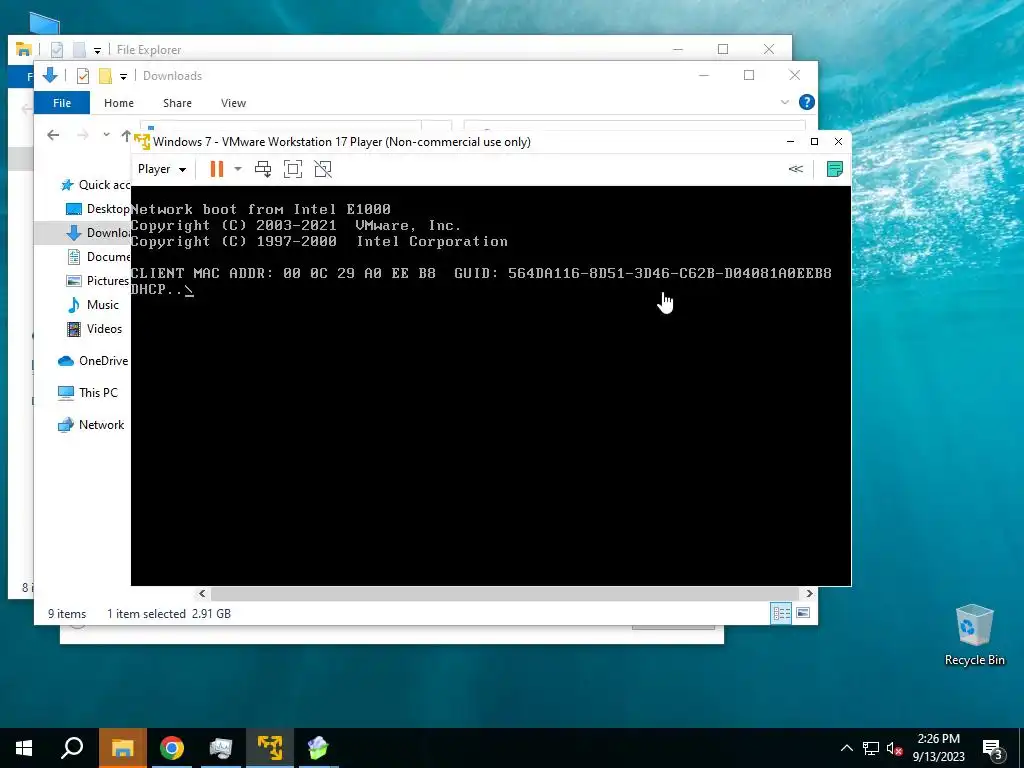This screenshot has height=768, width=1024.
Task: Collapse the VMware toolbar device icons
Action: (795, 169)
